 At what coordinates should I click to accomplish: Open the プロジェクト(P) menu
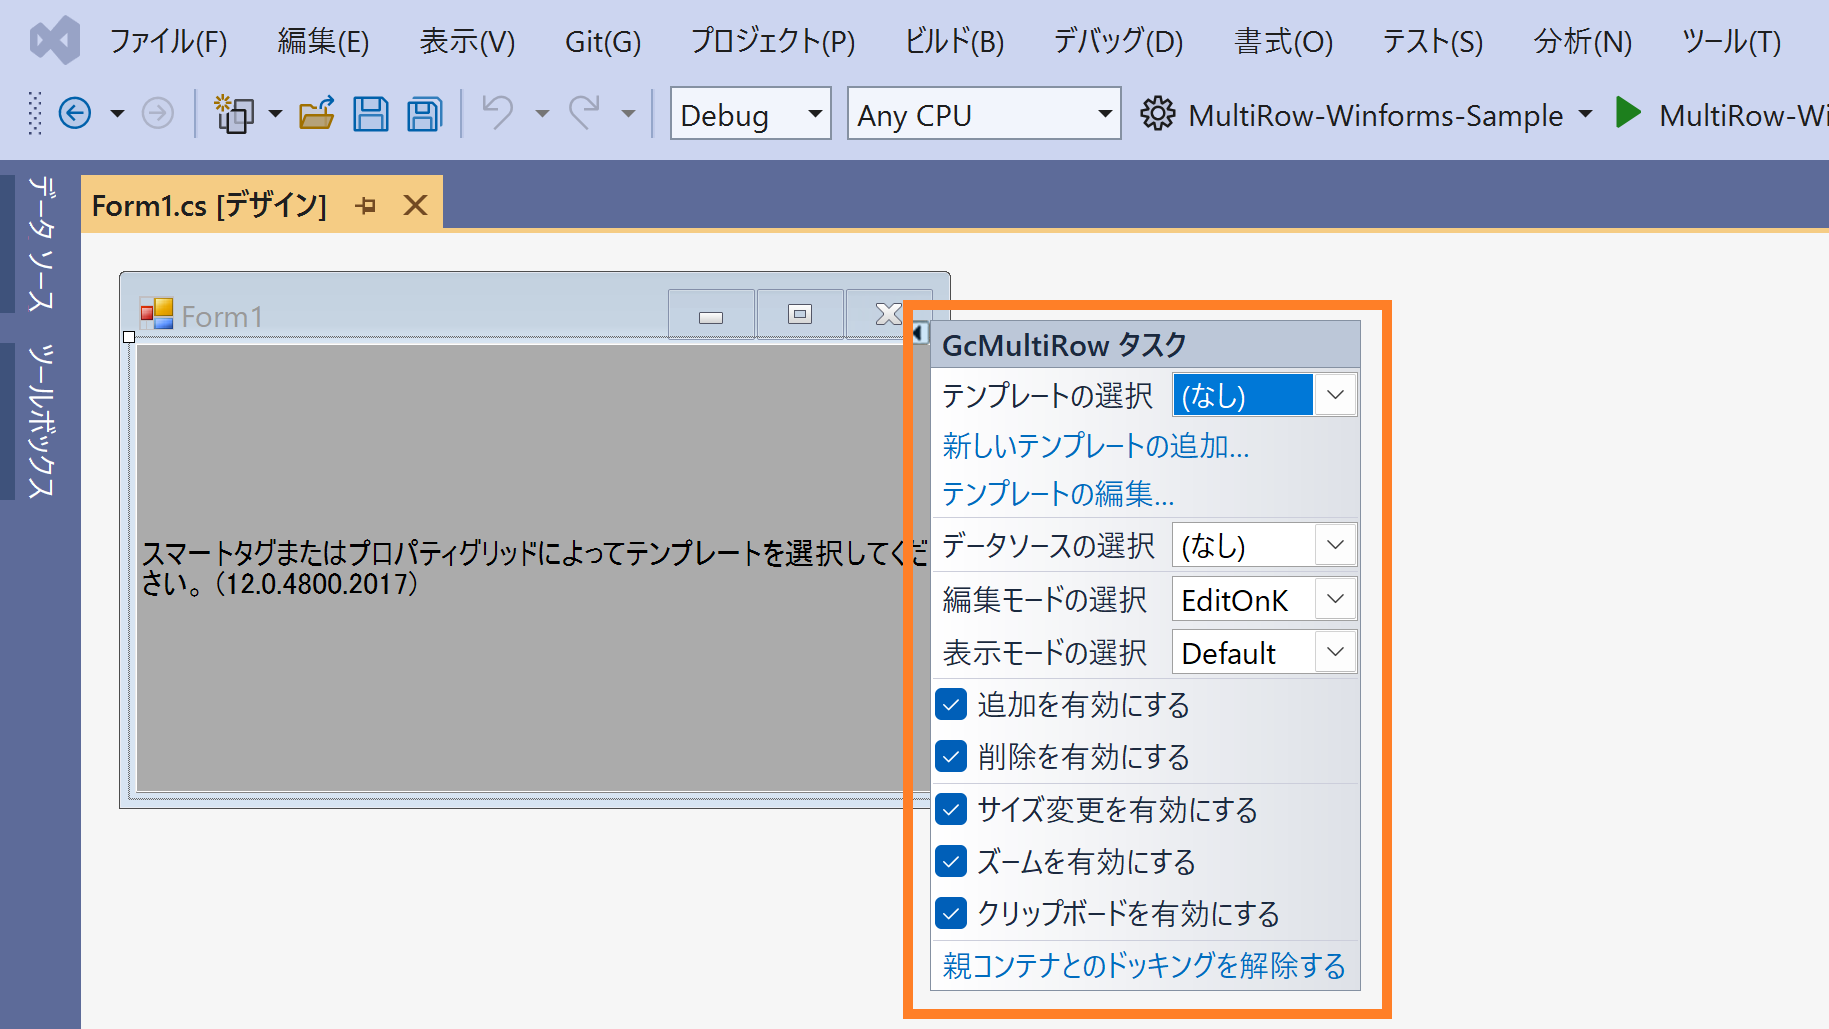(x=773, y=42)
